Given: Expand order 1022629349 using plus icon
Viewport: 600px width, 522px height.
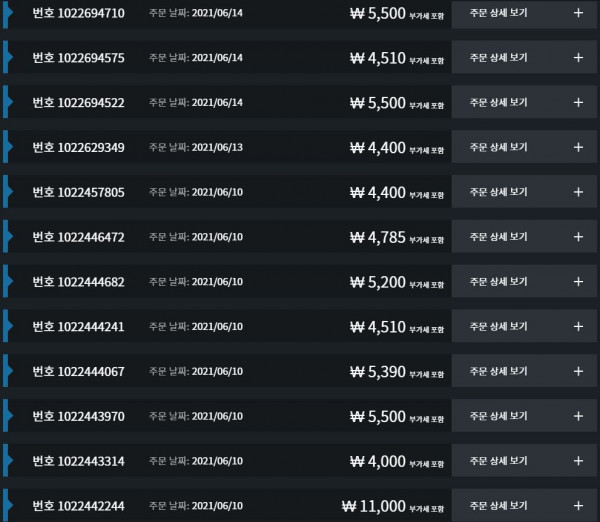Looking at the screenshot, I should coord(578,147).
